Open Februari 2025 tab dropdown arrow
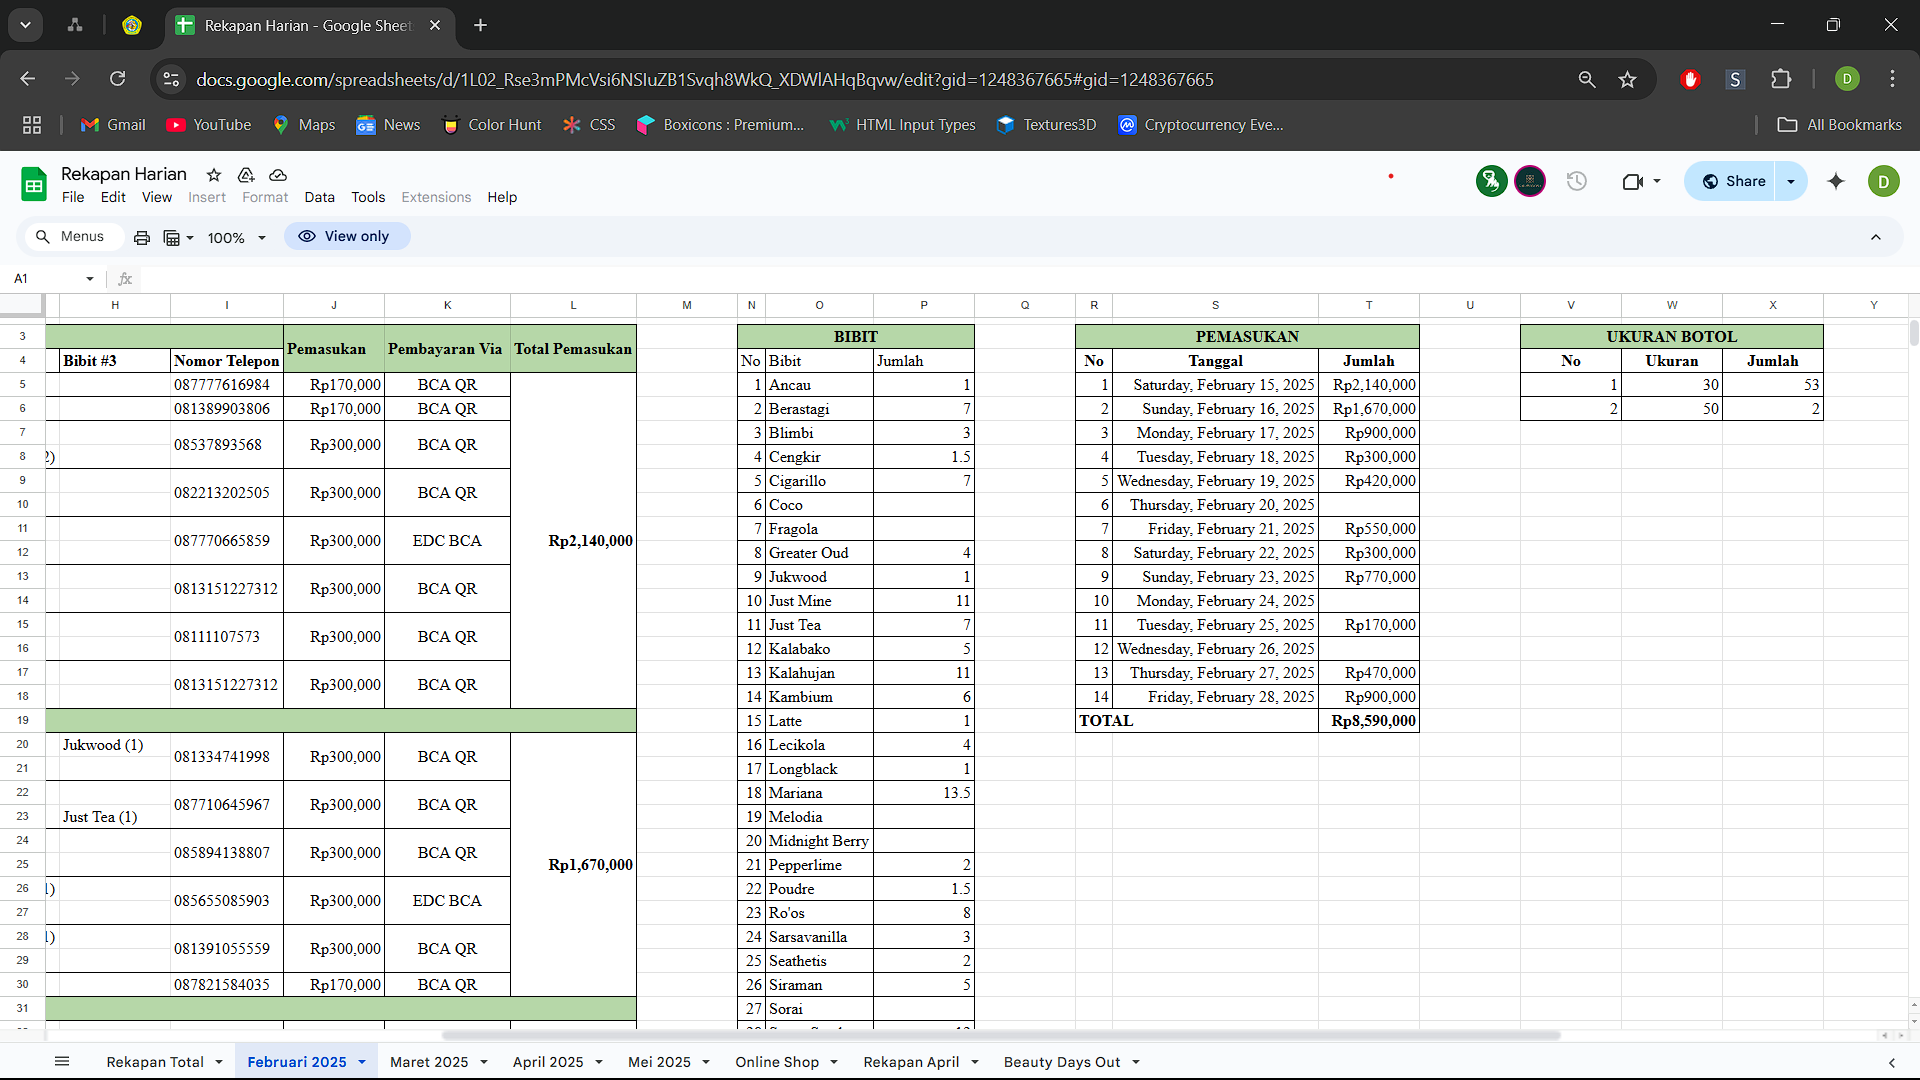Viewport: 1920px width, 1080px height. click(x=362, y=1062)
